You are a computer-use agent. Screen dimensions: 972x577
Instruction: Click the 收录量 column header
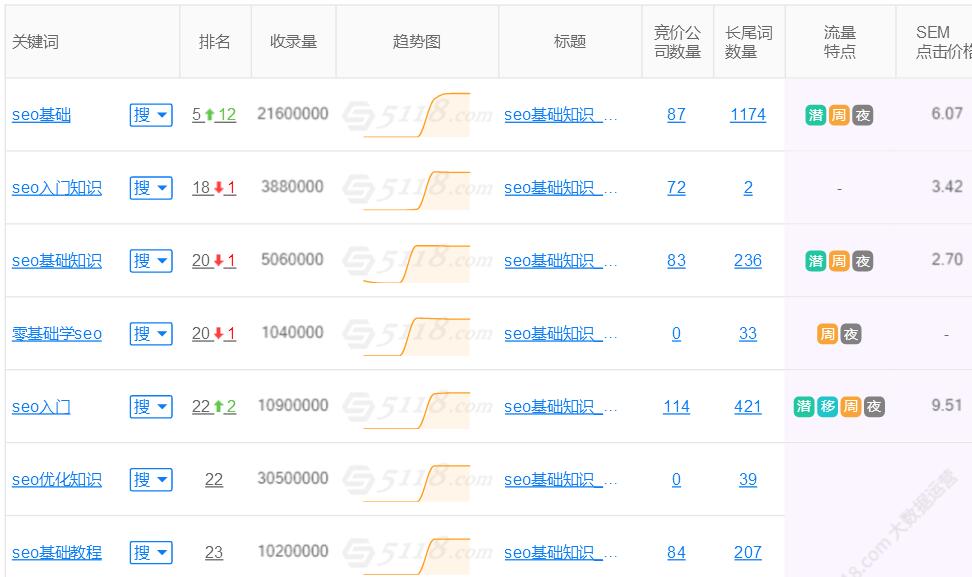click(x=293, y=42)
